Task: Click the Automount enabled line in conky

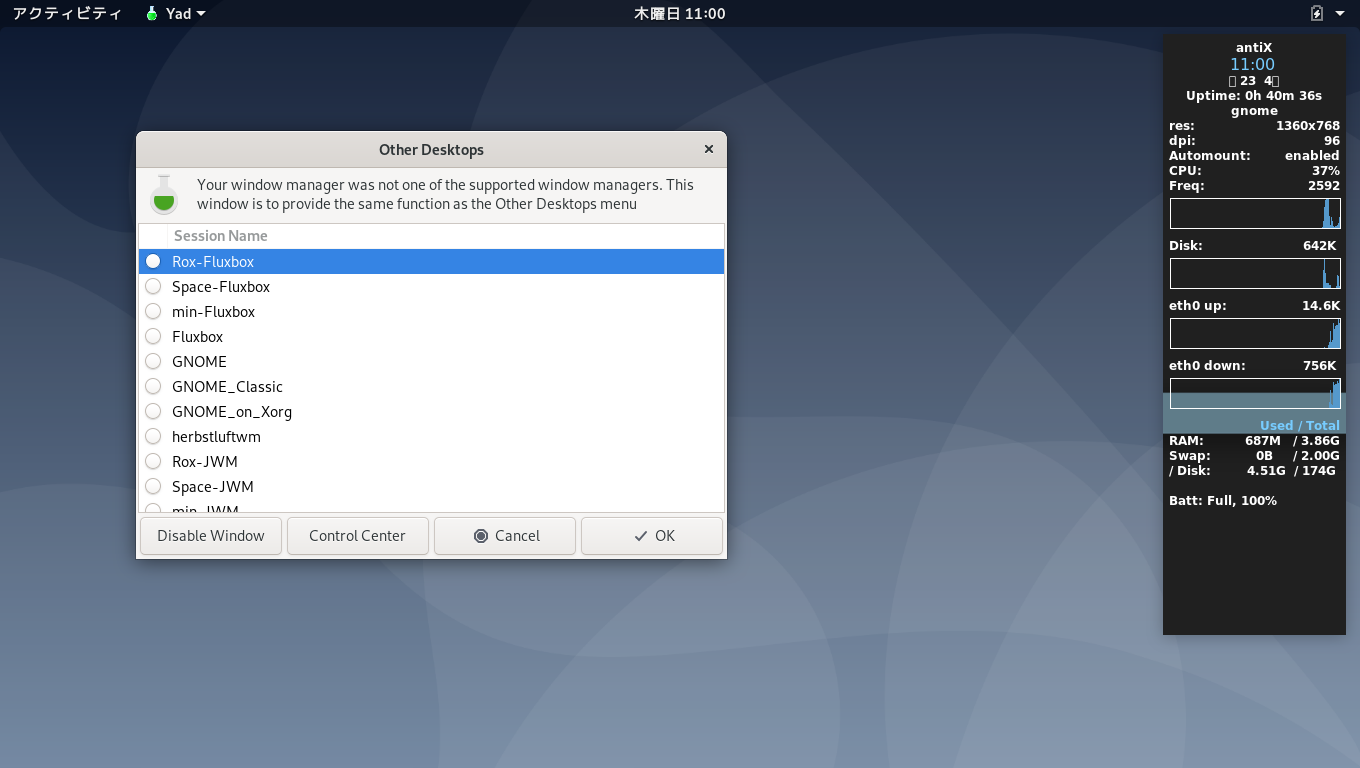Action: [1254, 156]
